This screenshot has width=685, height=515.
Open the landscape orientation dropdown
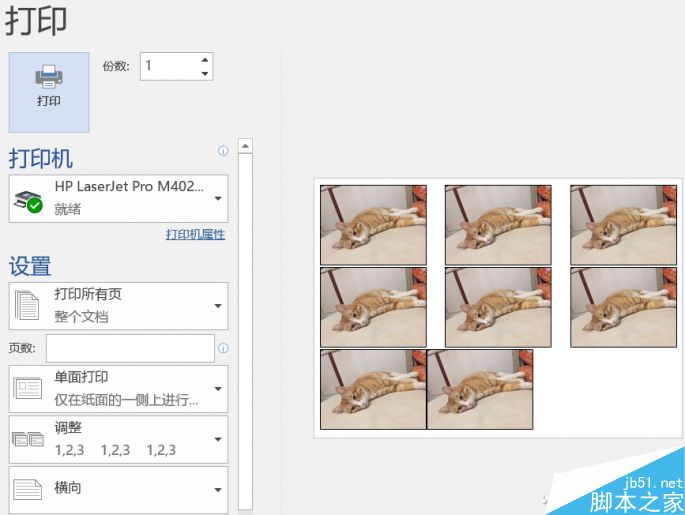point(118,490)
